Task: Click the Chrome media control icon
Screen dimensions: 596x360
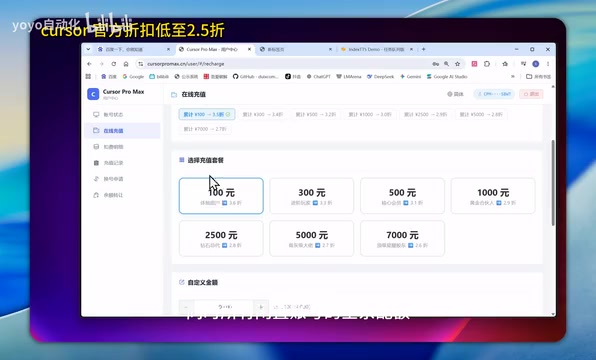Action: (523, 64)
